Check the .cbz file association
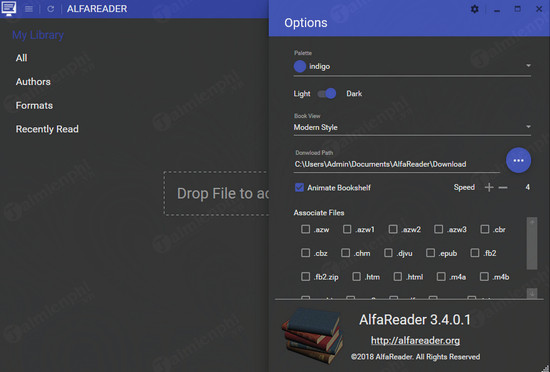The height and width of the screenshot is (372, 550). click(306, 253)
